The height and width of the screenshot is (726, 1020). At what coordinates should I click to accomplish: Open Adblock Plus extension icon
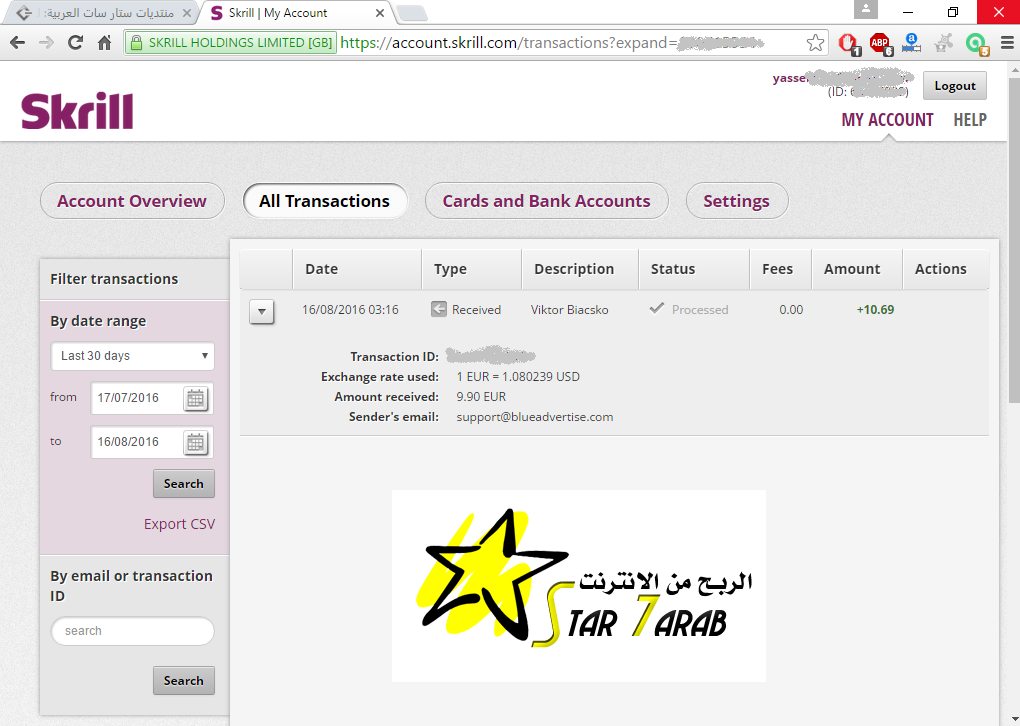[879, 43]
